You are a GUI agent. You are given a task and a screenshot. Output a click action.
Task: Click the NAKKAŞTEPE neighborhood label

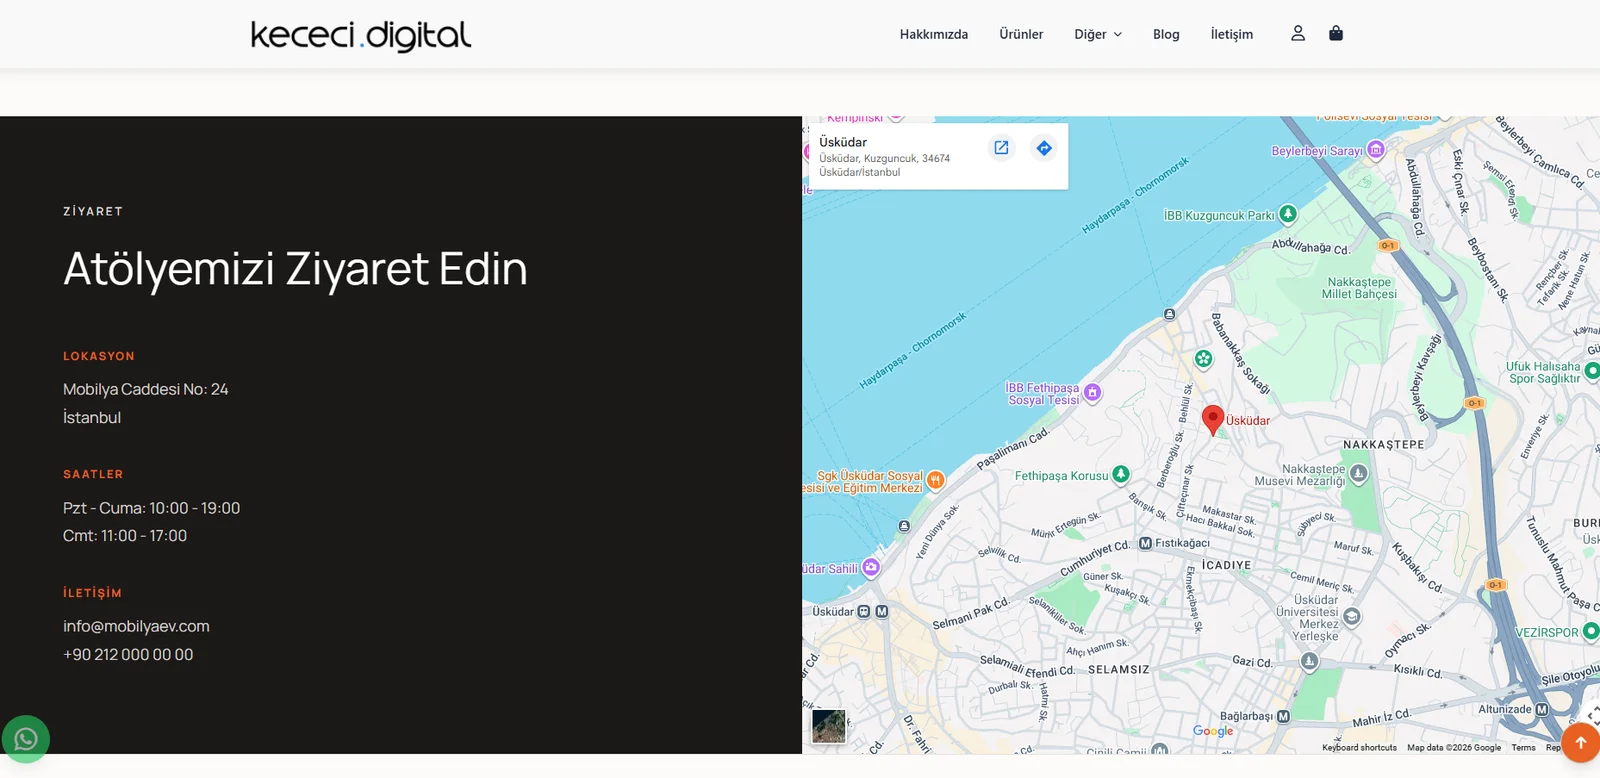[x=1384, y=445]
